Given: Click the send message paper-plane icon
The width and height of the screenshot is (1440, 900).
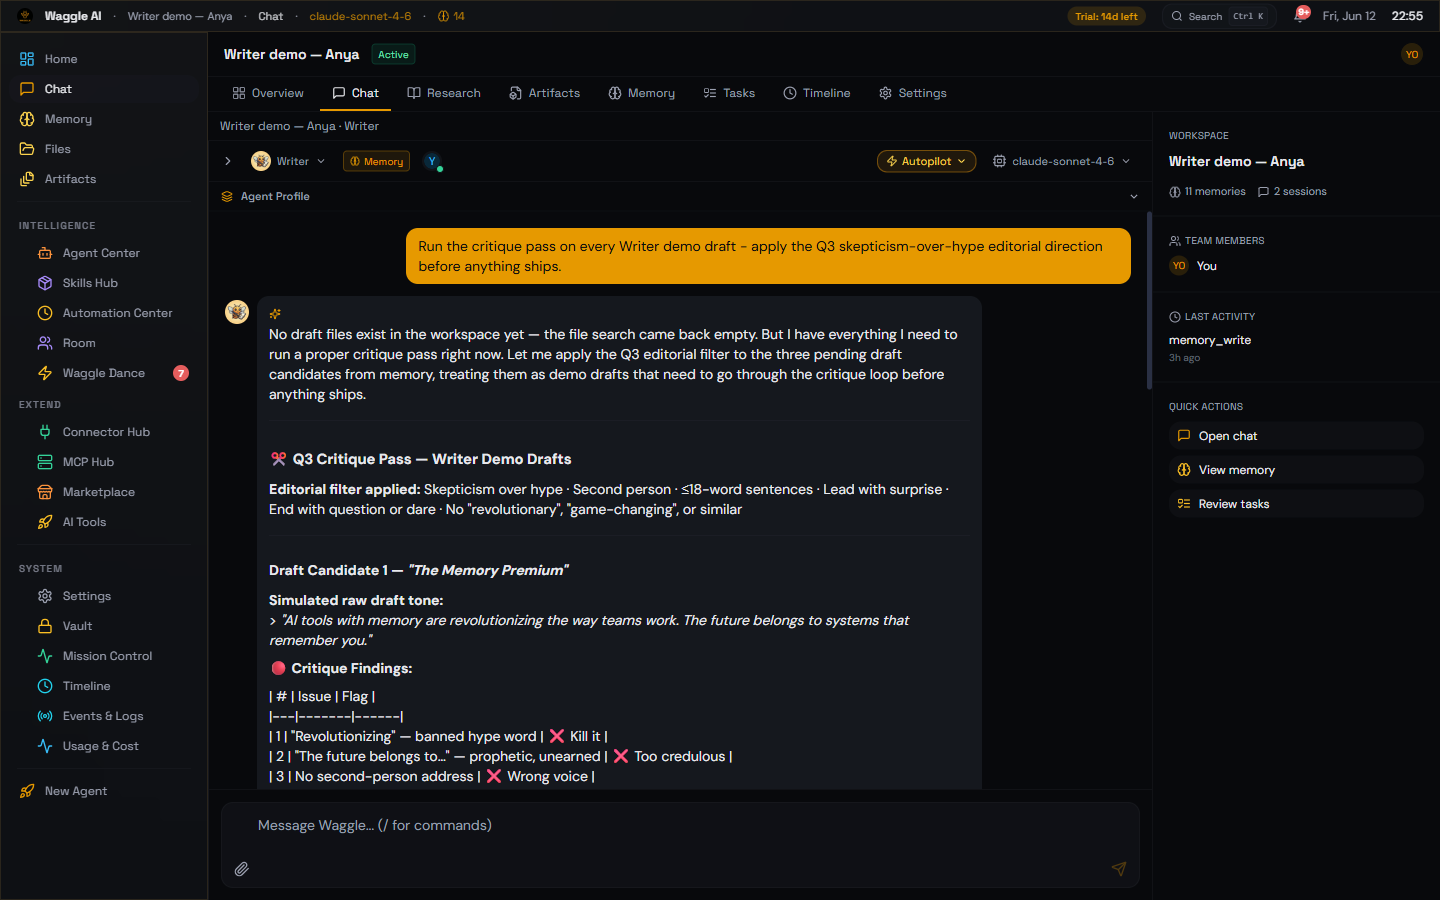Looking at the screenshot, I should pos(1119,869).
